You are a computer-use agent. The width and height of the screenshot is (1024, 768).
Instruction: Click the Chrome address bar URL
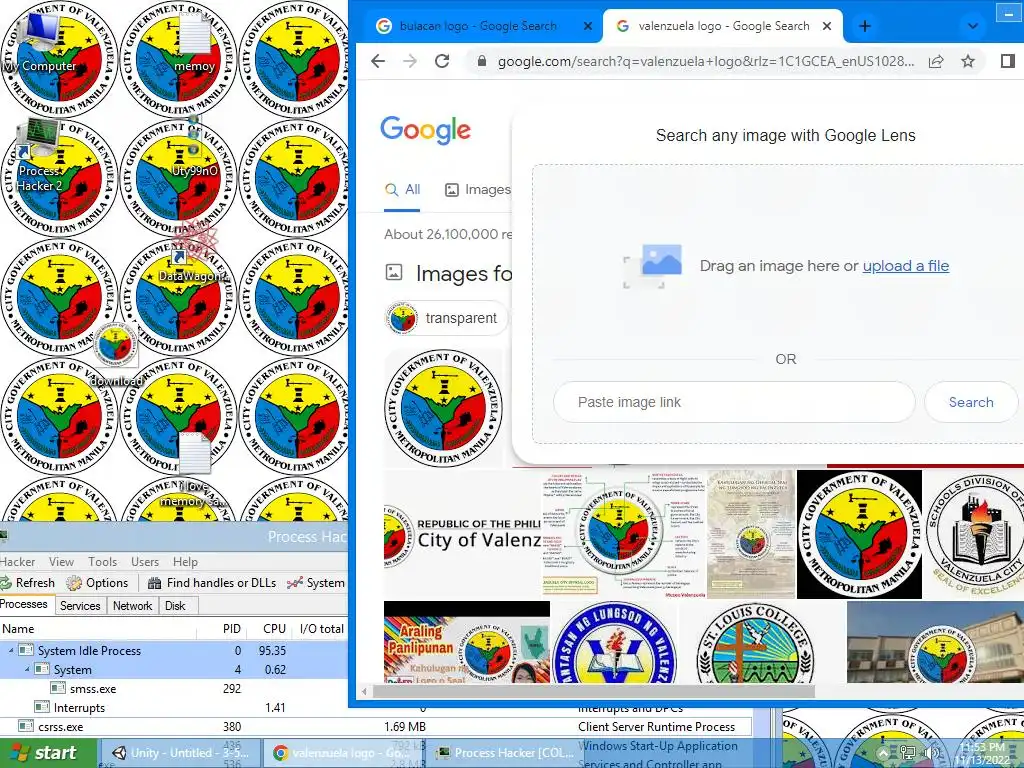705,61
